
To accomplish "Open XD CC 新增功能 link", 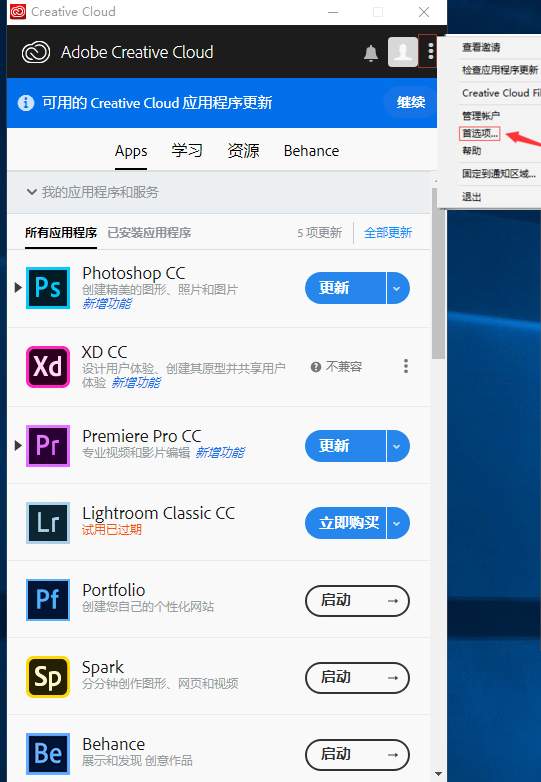I will (x=136, y=383).
